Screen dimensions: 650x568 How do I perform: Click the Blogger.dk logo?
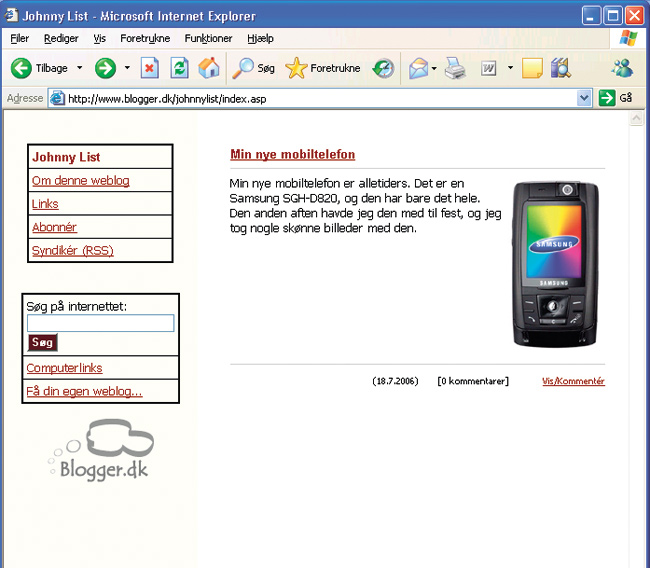point(101,450)
